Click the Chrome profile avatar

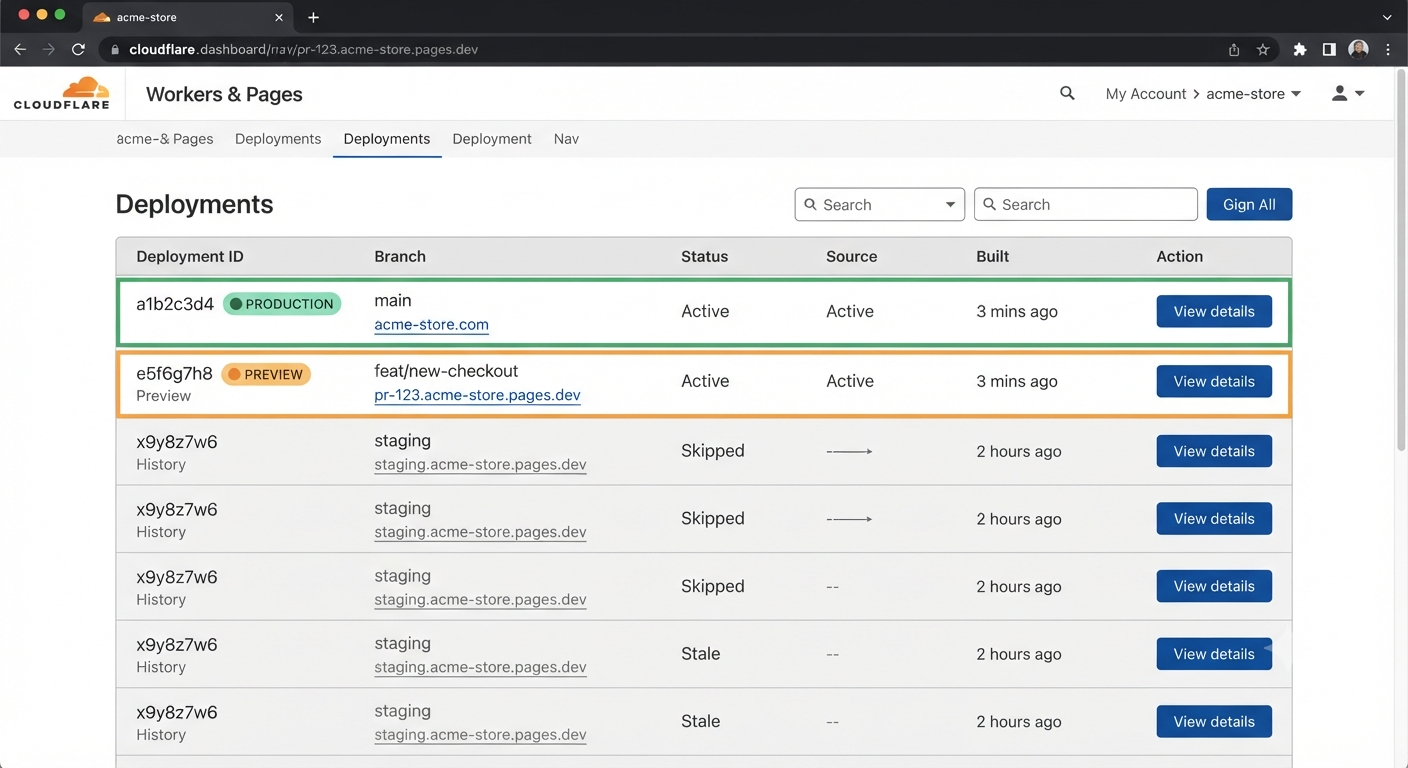click(1358, 49)
